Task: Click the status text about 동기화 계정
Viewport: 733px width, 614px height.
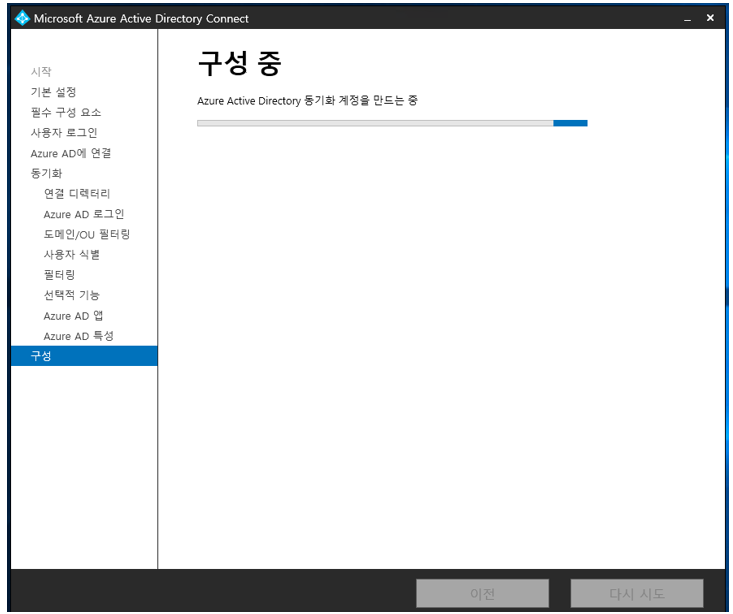Action: tap(308, 101)
